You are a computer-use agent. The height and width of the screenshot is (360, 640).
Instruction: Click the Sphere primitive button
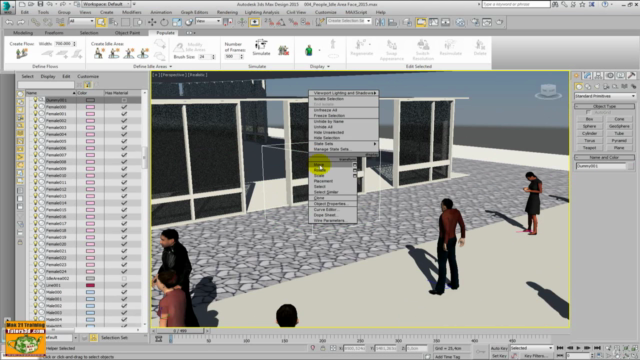[589, 126]
